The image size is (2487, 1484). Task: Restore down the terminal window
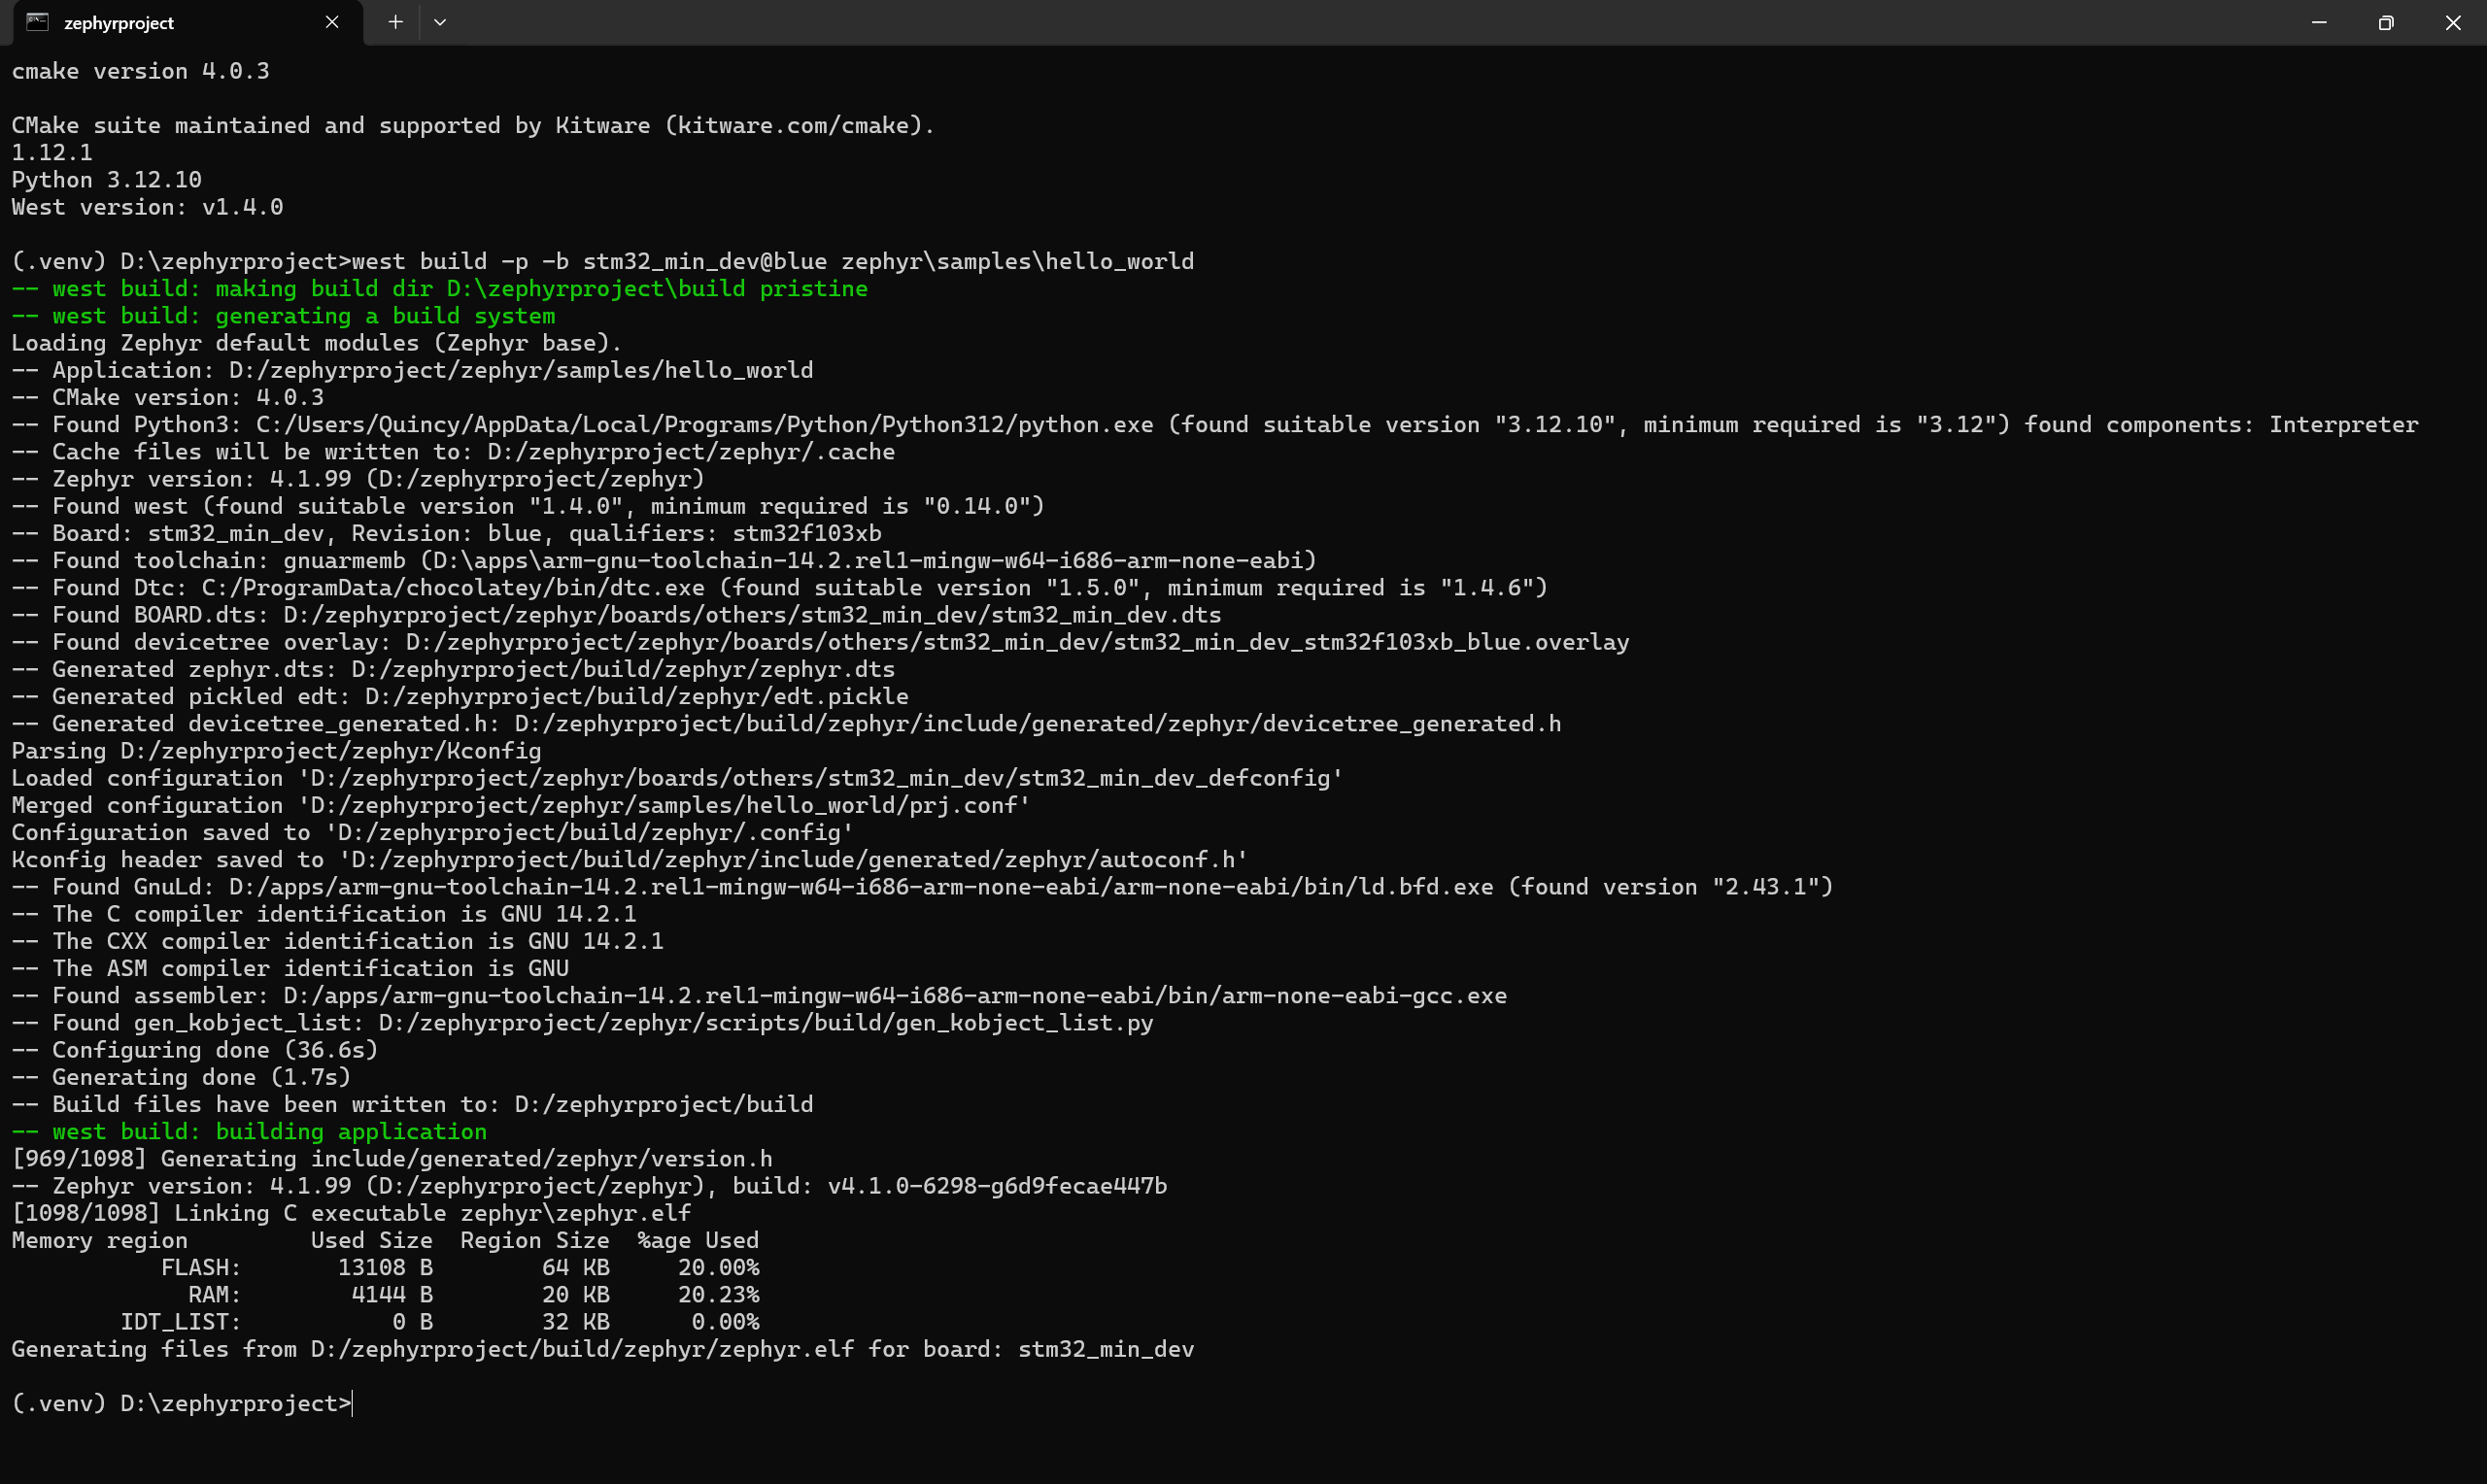tap(2385, 22)
